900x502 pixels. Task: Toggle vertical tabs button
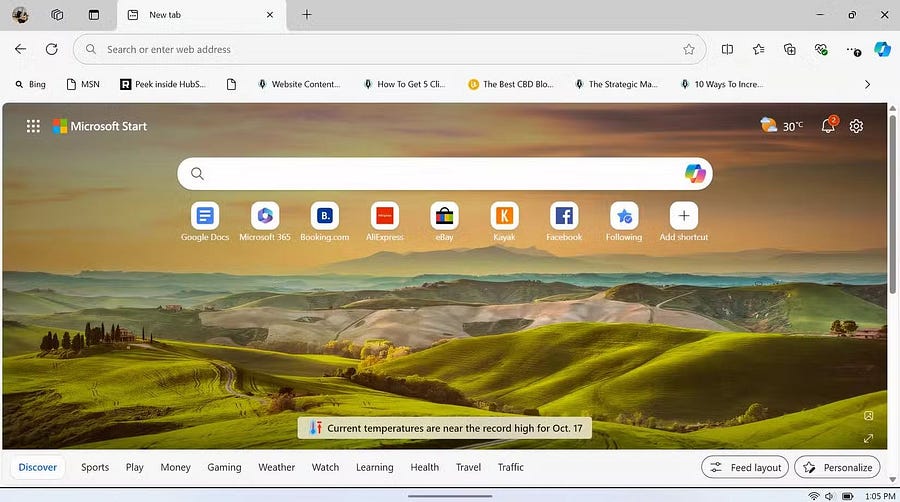click(94, 15)
